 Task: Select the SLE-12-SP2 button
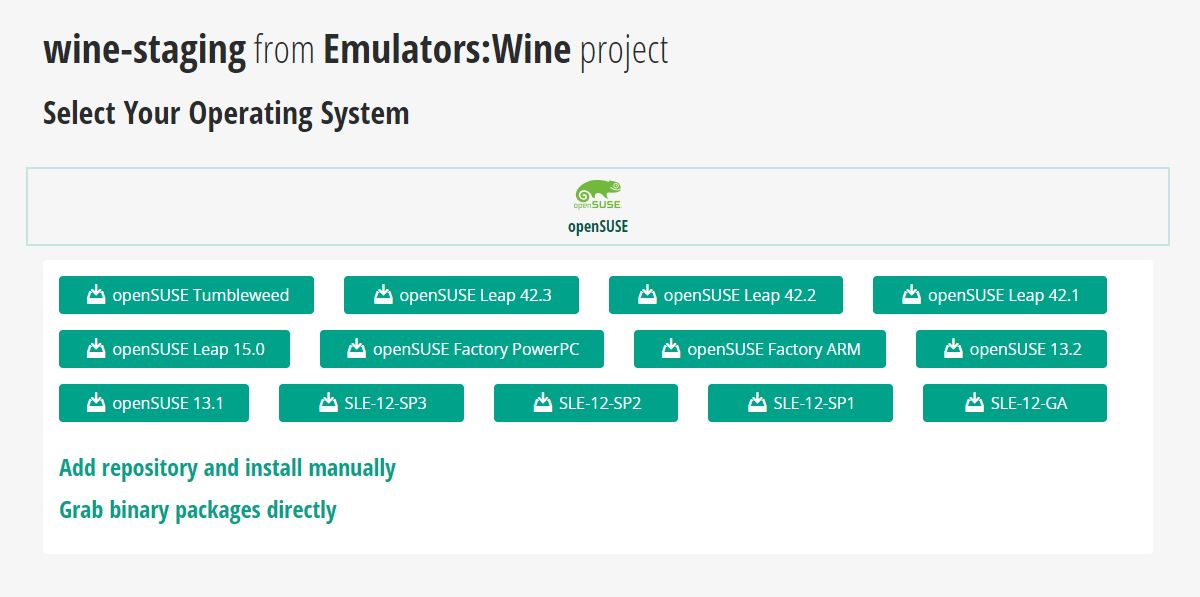(586, 403)
